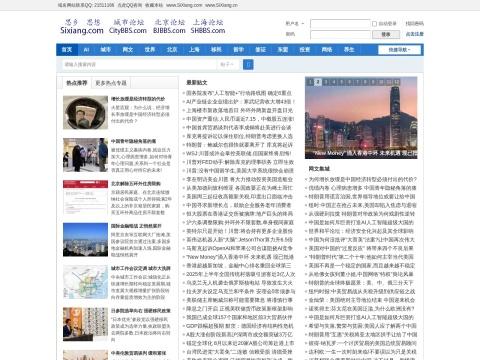Open the 找回密码 password recovery link
The height and width of the screenshot is (360, 480).
[414, 24]
